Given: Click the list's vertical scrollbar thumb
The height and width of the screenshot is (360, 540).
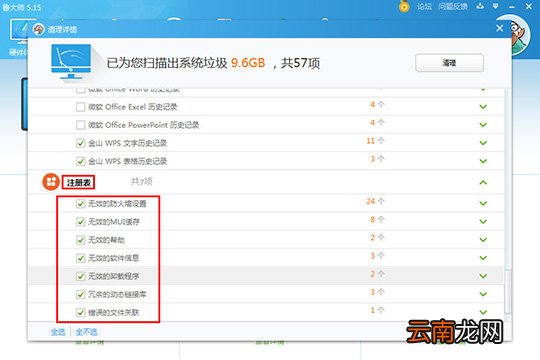Looking at the screenshot, I should coord(507,291).
